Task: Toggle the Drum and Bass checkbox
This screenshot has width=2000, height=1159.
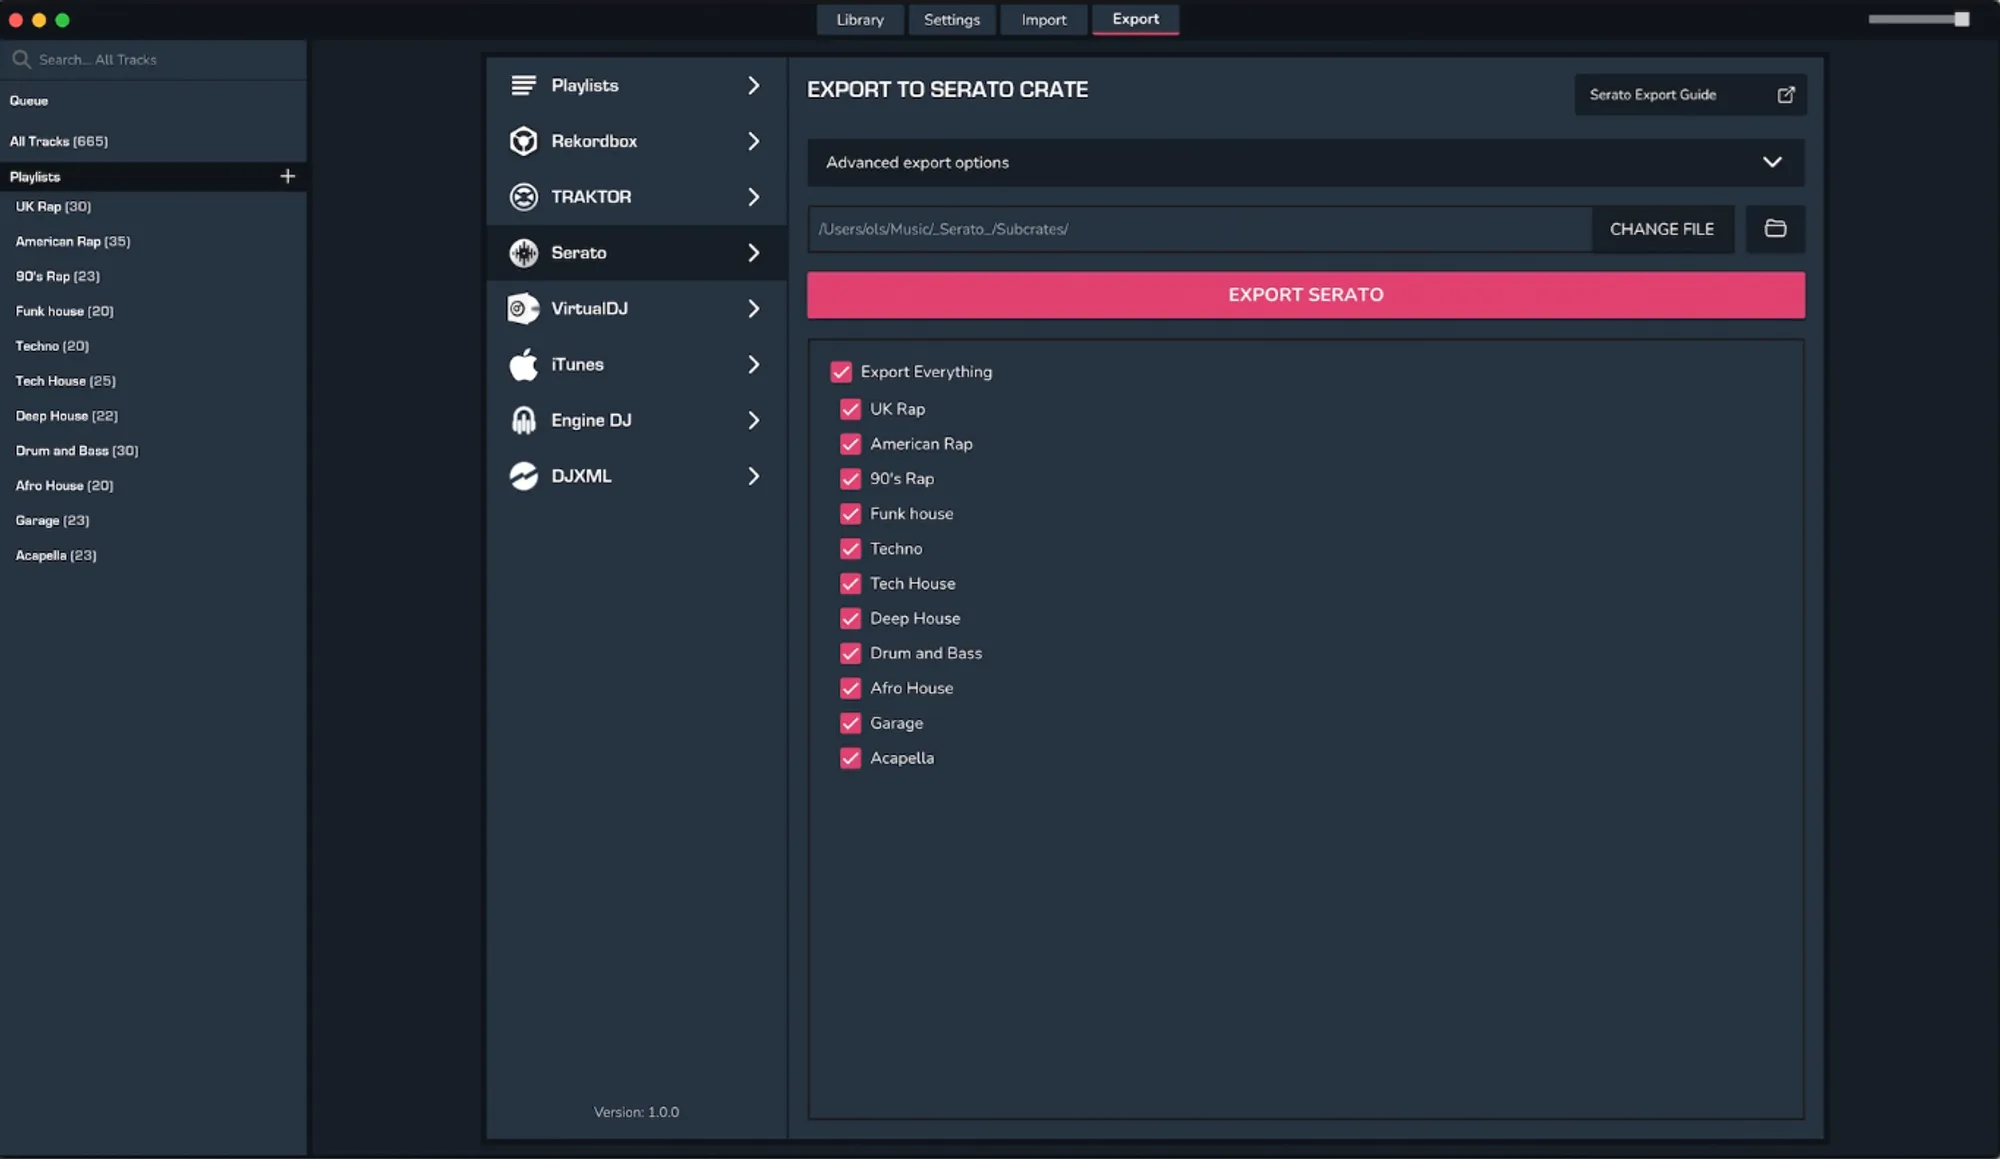Action: (850, 653)
